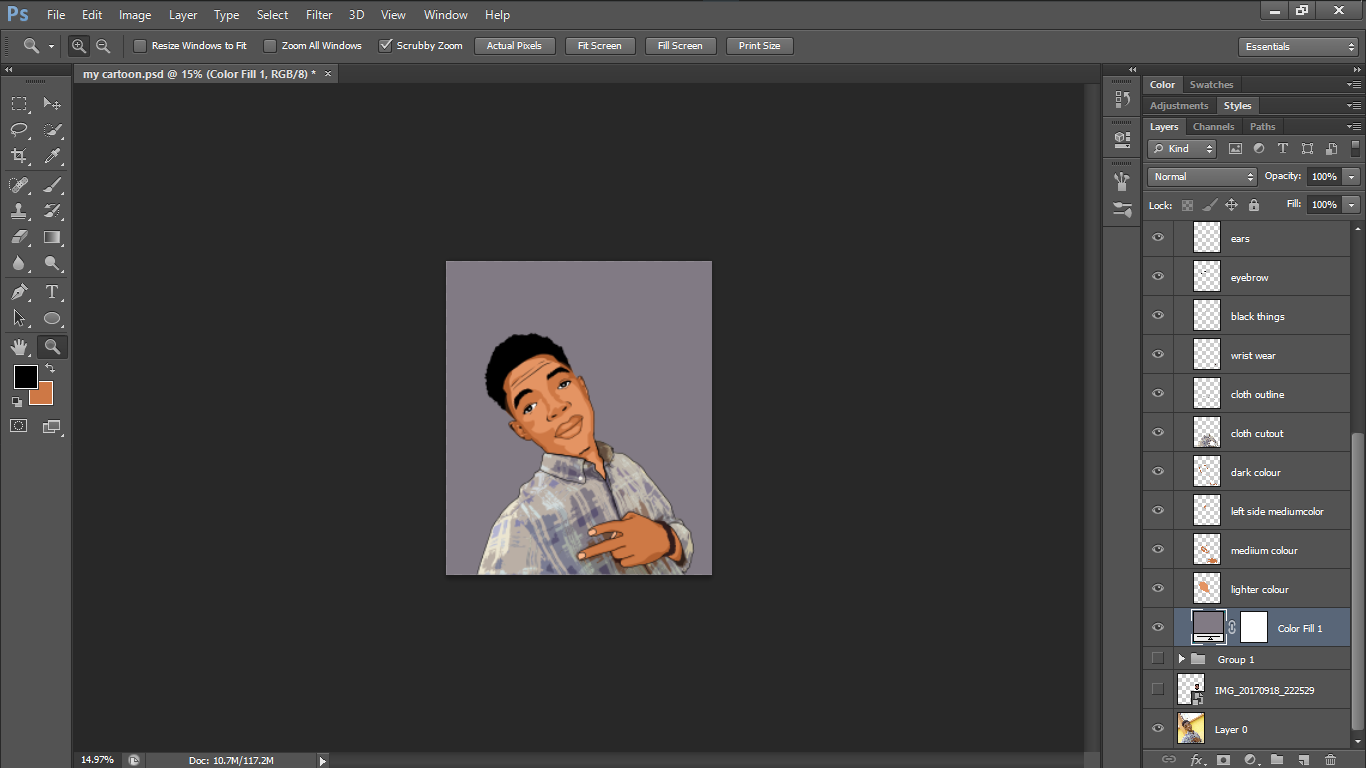Switch to the Paths tab
Viewport: 1366px width, 768px height.
pyautogui.click(x=1263, y=127)
